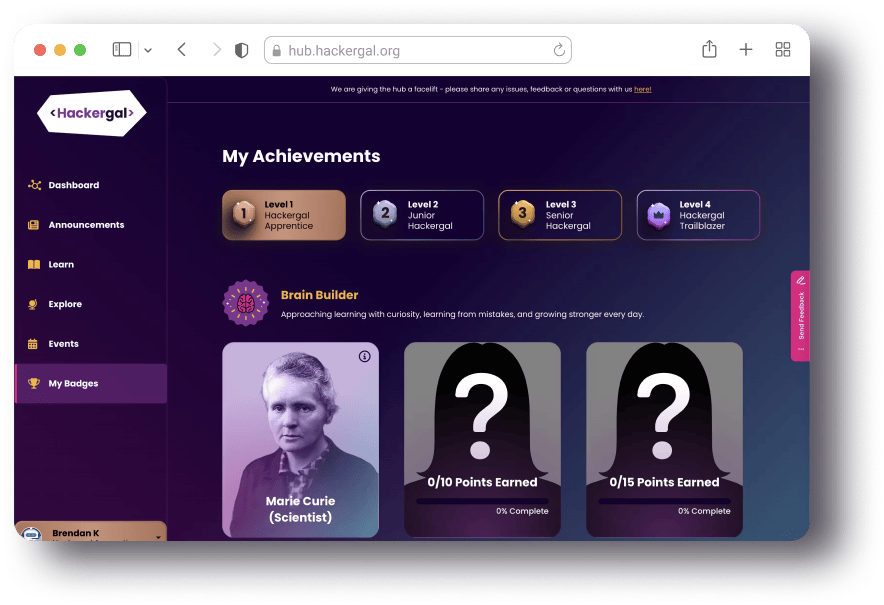
Task: Select the Announcements newspaper icon
Action: (x=34, y=225)
